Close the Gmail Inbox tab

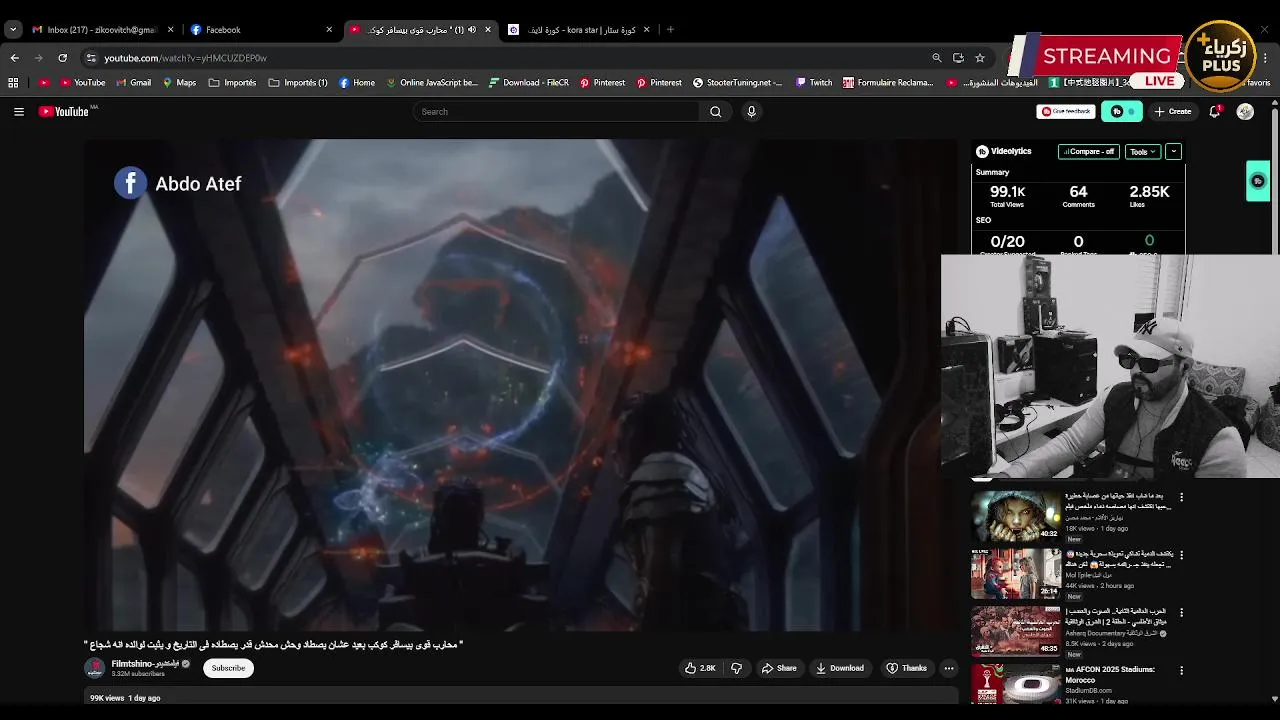tap(170, 30)
